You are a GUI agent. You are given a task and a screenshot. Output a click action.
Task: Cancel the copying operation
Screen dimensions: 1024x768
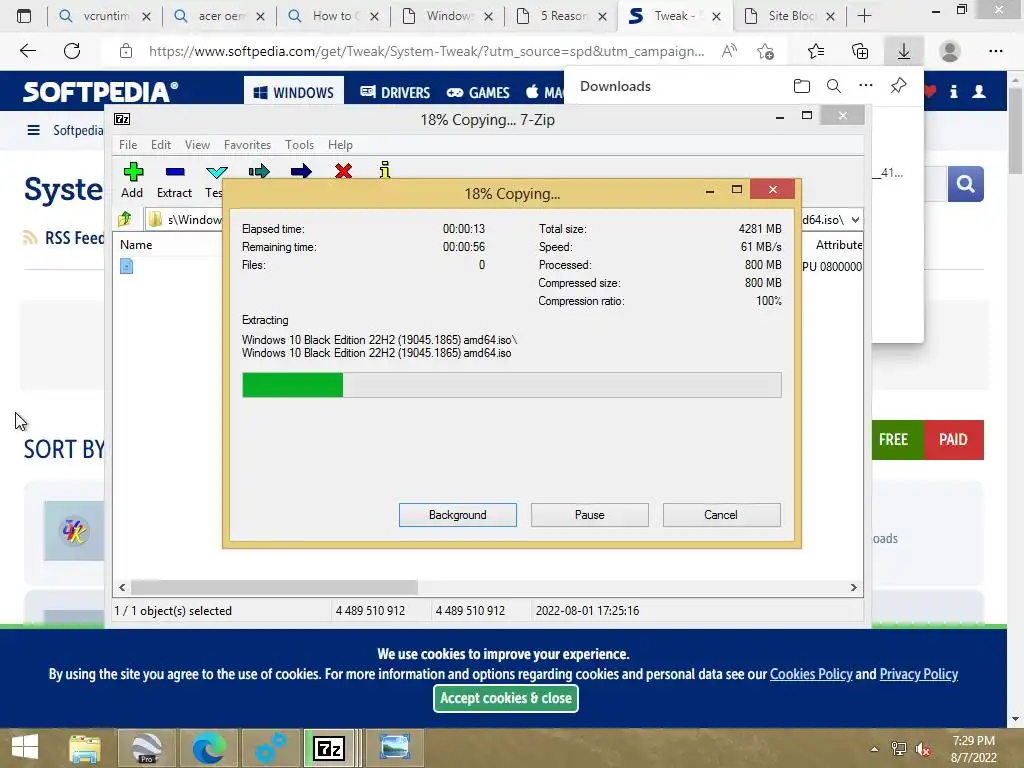point(721,515)
